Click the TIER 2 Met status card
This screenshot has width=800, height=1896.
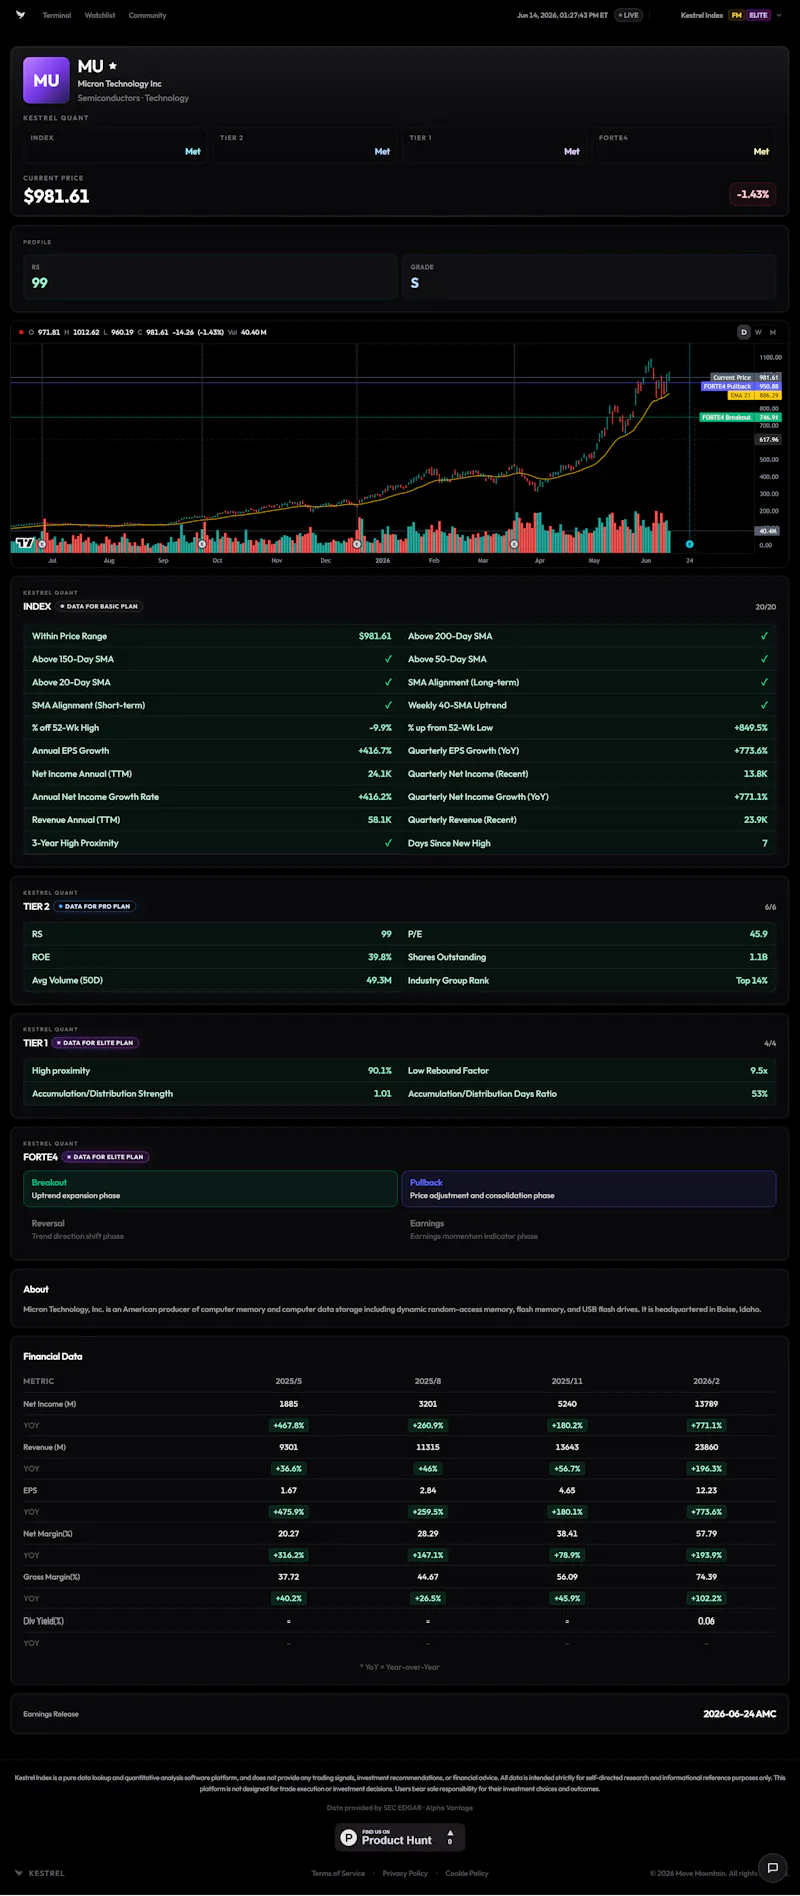tap(305, 146)
